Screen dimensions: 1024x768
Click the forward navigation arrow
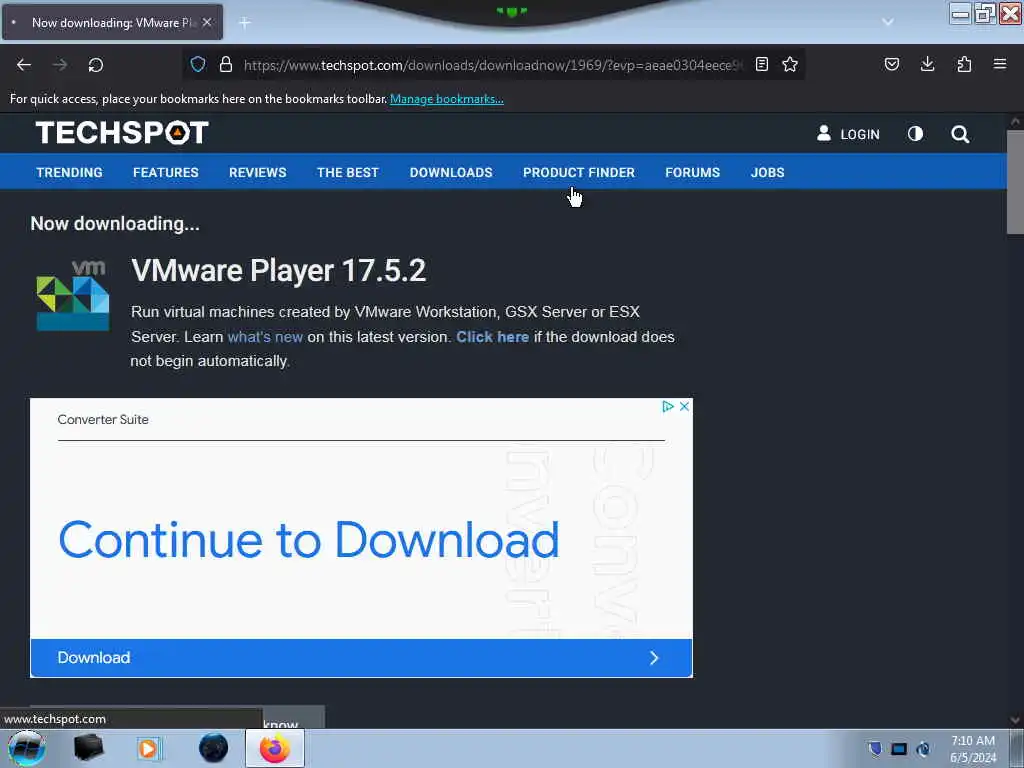click(60, 65)
